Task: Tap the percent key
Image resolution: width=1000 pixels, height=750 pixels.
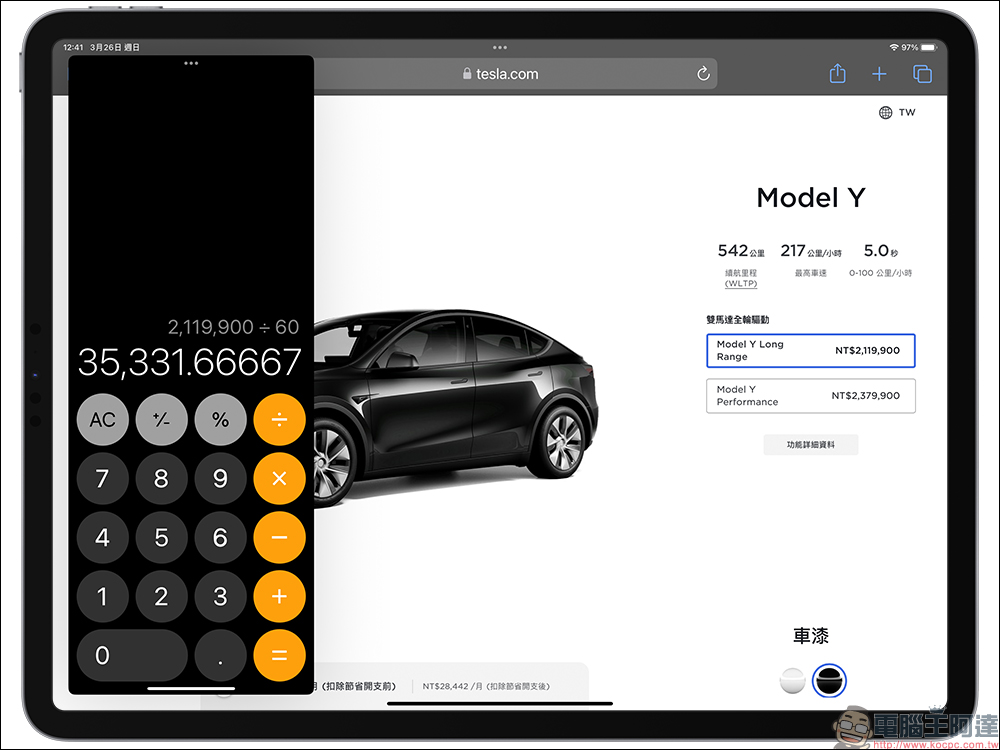Action: (x=220, y=420)
